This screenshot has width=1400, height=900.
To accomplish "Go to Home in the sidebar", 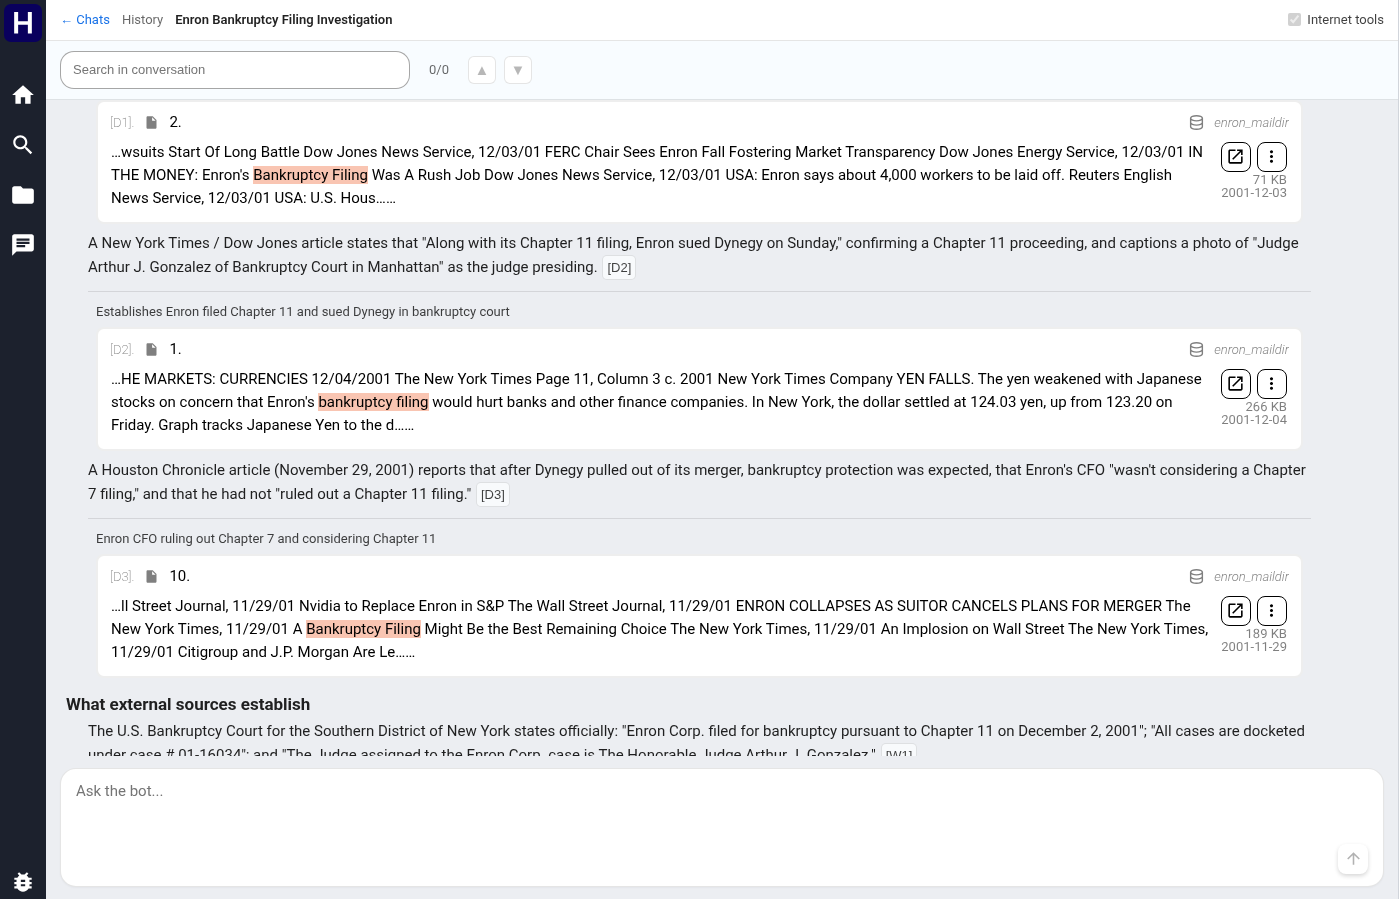I will [x=23, y=95].
